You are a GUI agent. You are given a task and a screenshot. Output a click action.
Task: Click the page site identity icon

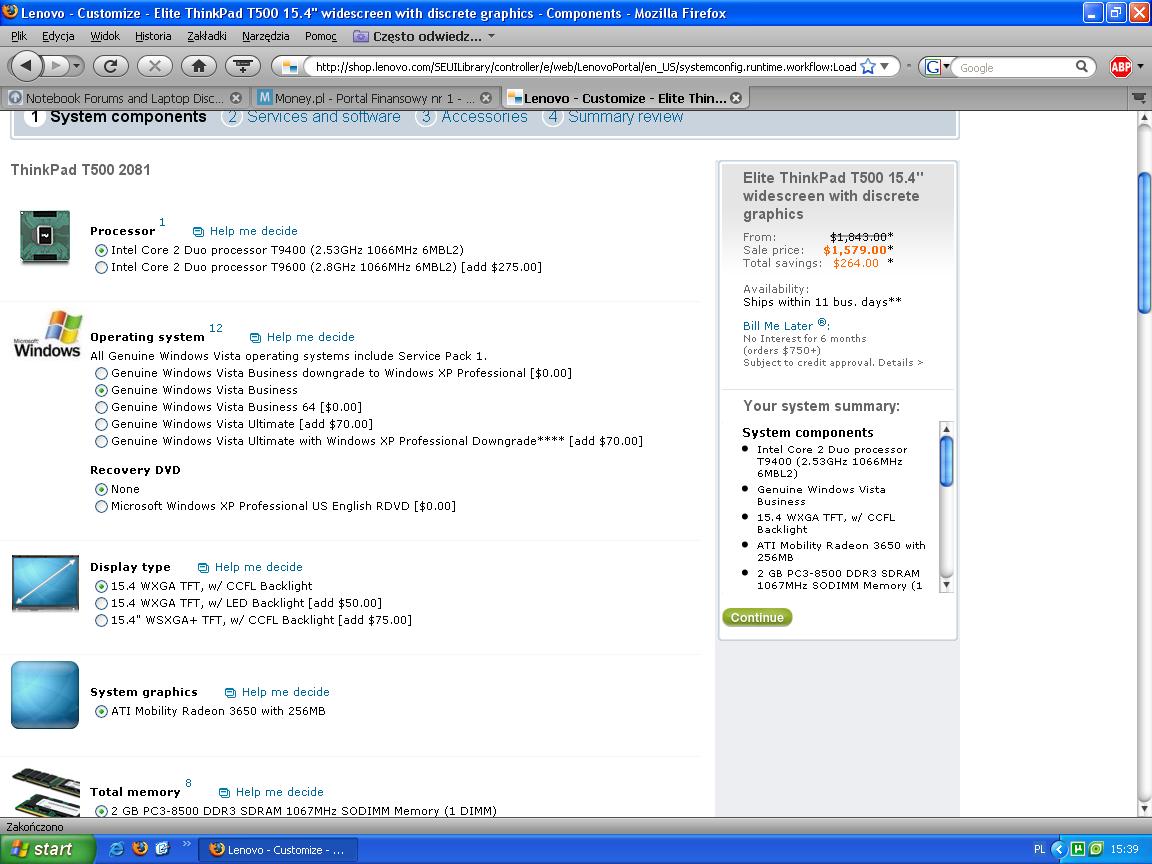coord(290,67)
